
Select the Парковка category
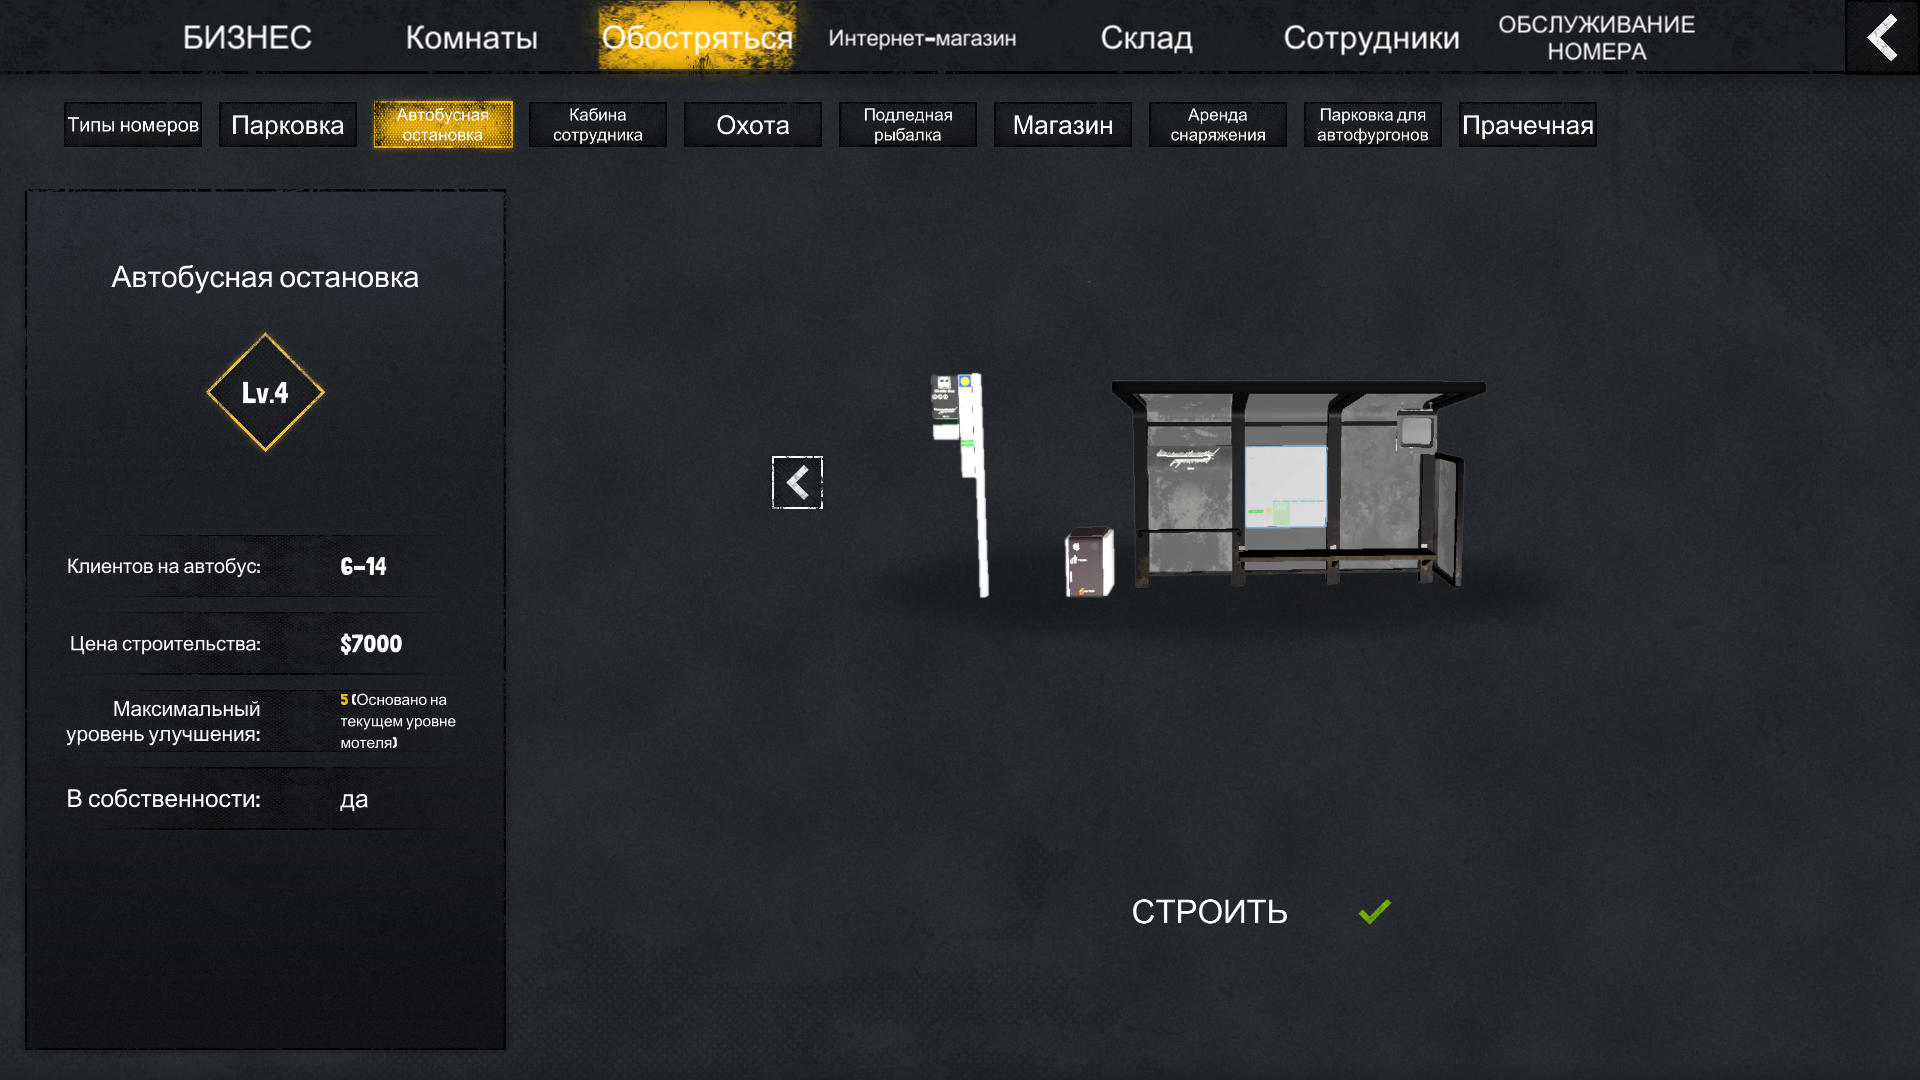coord(288,125)
